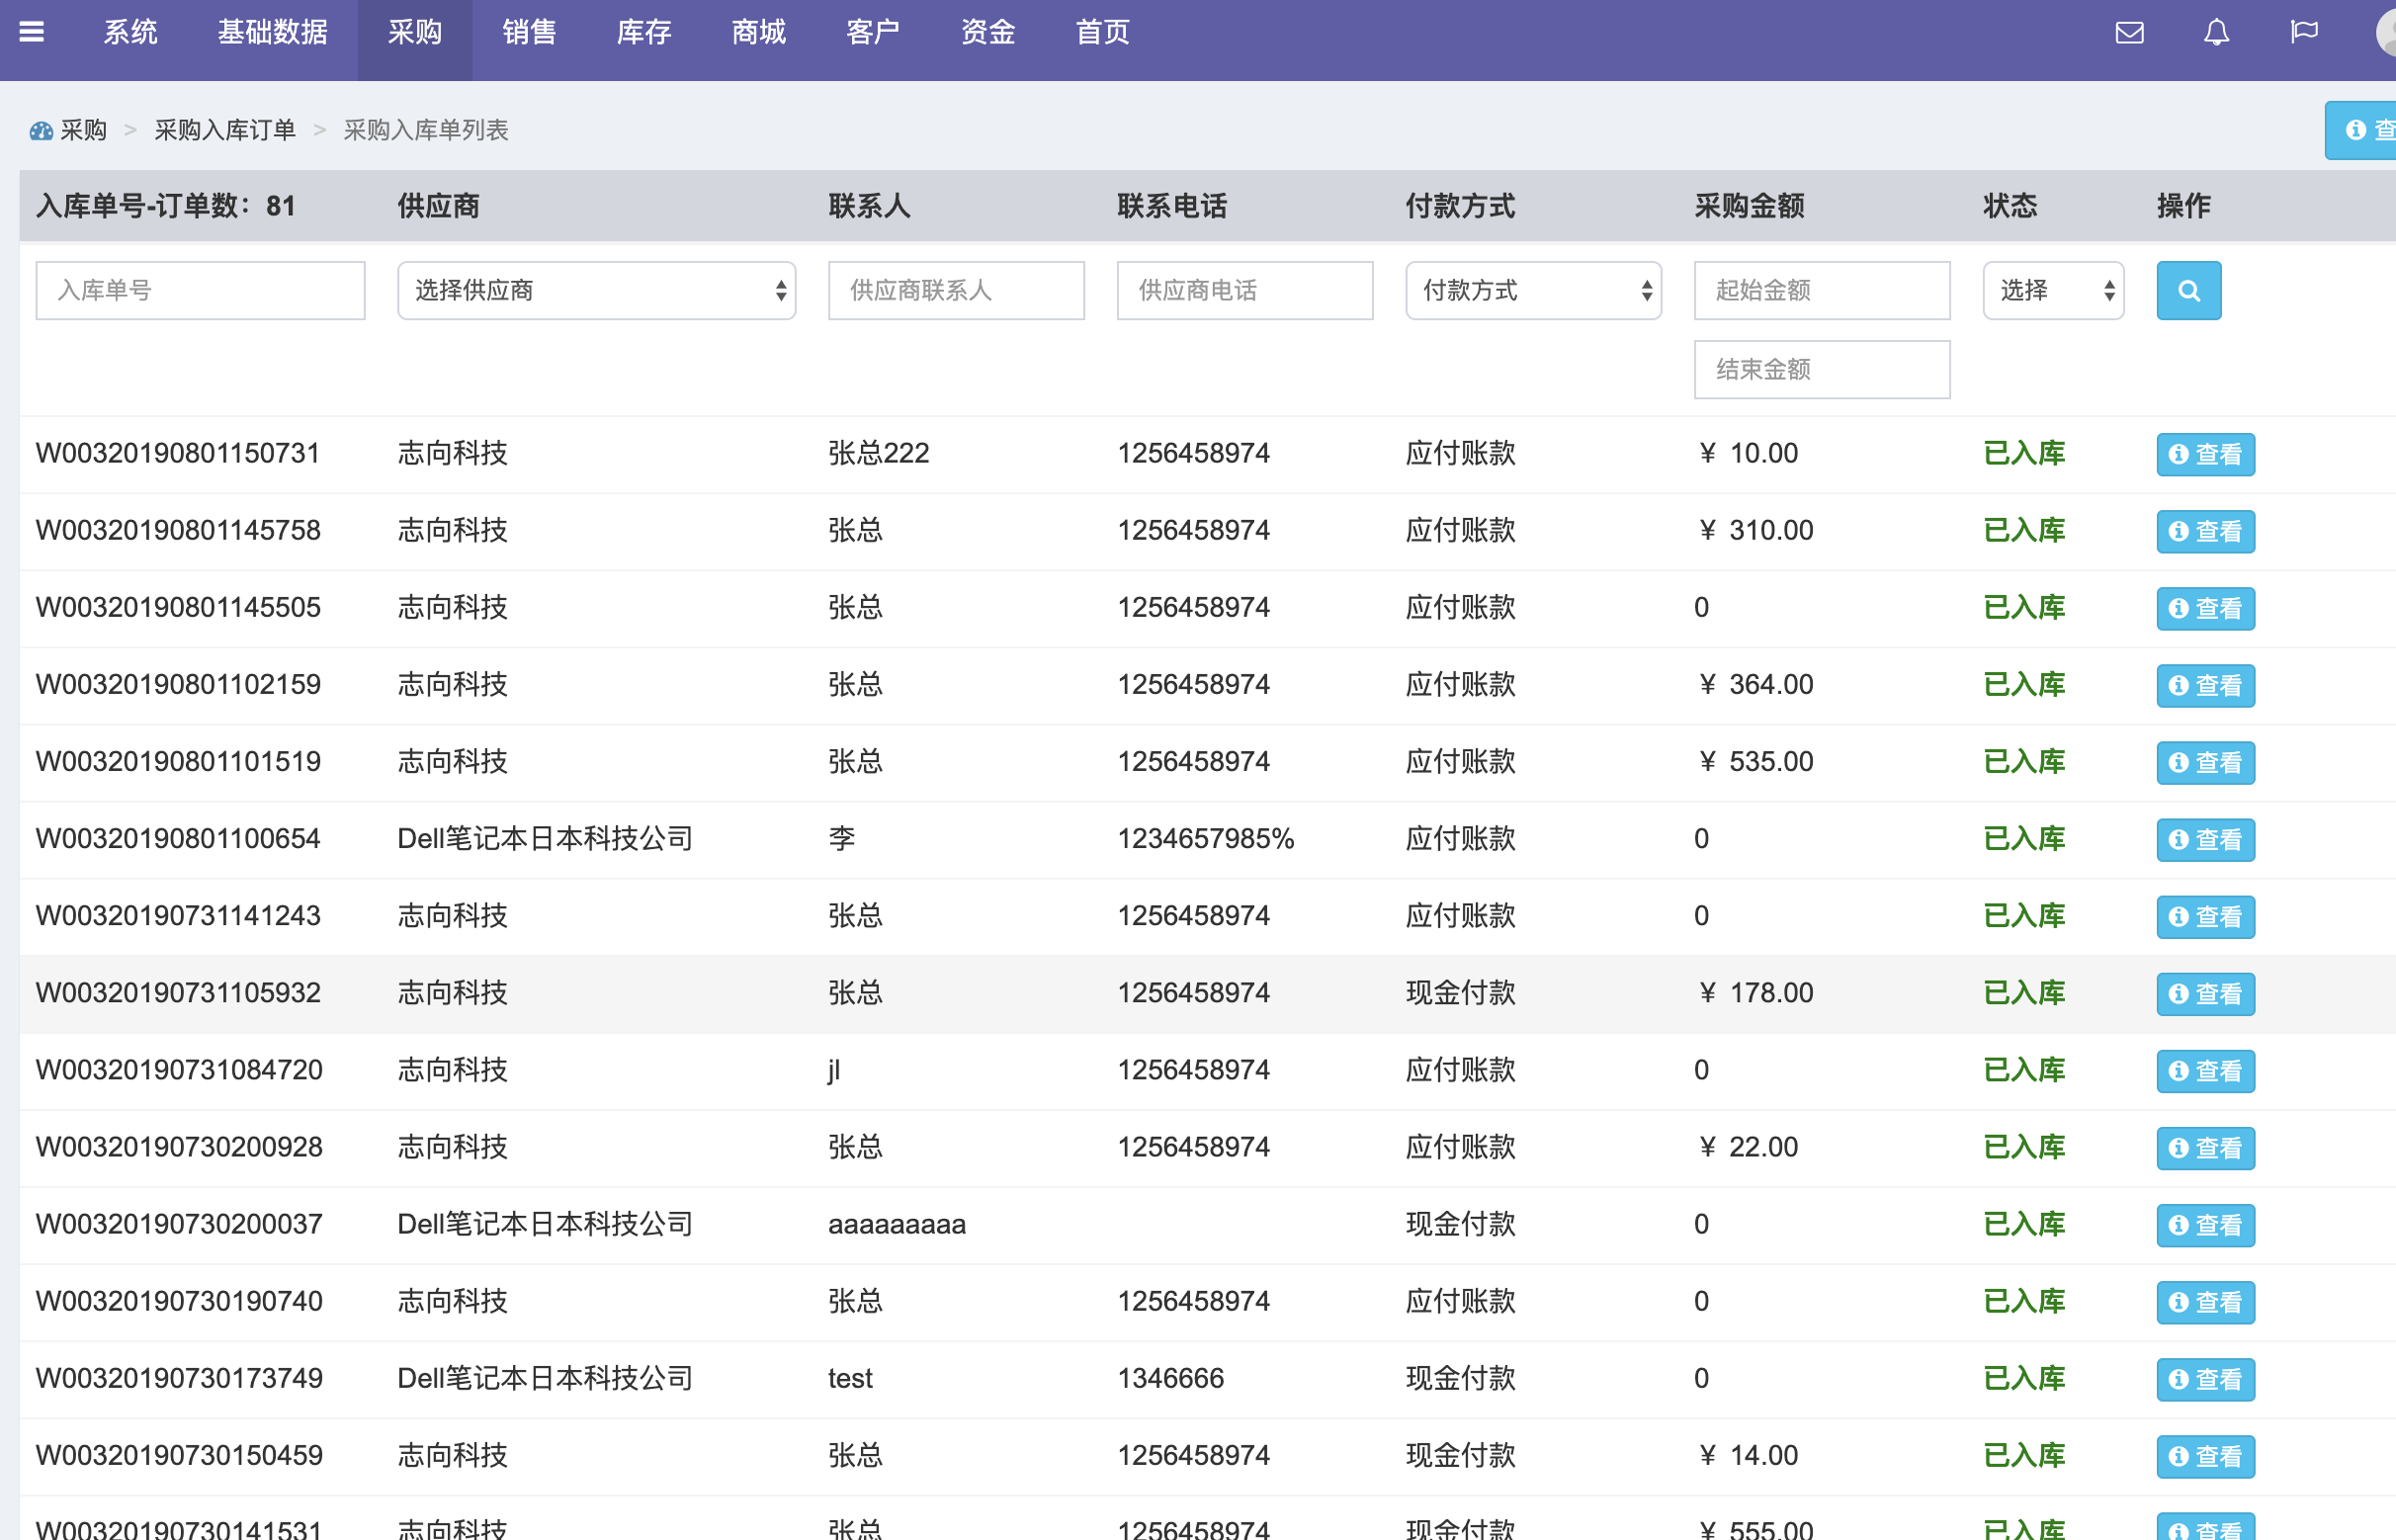Go to 首页 home menu

[1102, 32]
